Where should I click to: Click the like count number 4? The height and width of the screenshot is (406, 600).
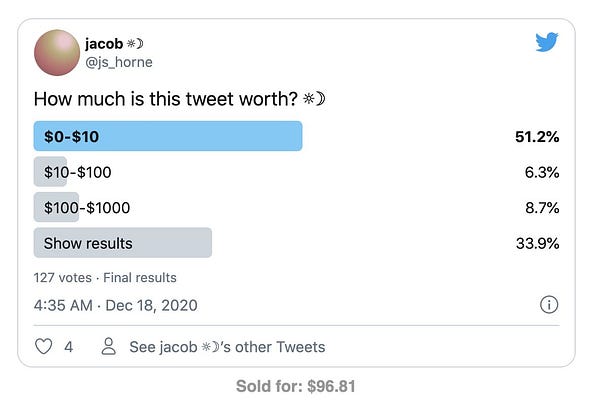[69, 347]
